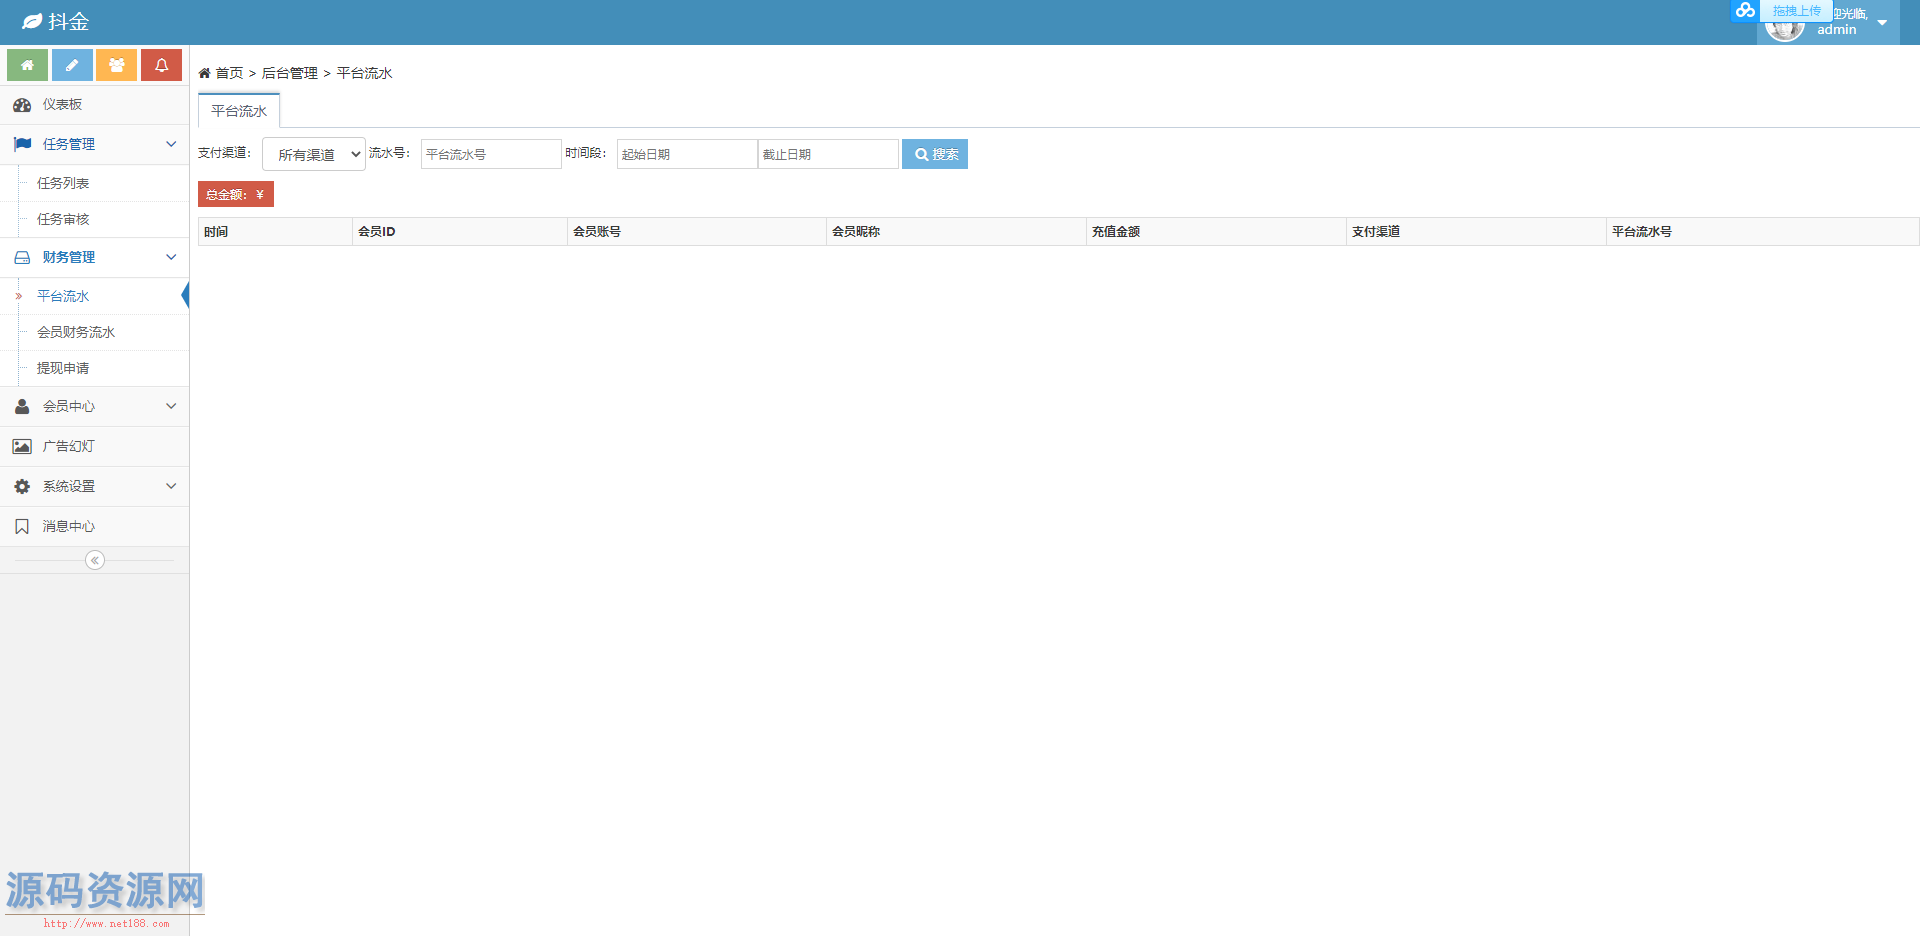Open 消息中心 in the sidebar
This screenshot has height=936, width=1920.
94,526
